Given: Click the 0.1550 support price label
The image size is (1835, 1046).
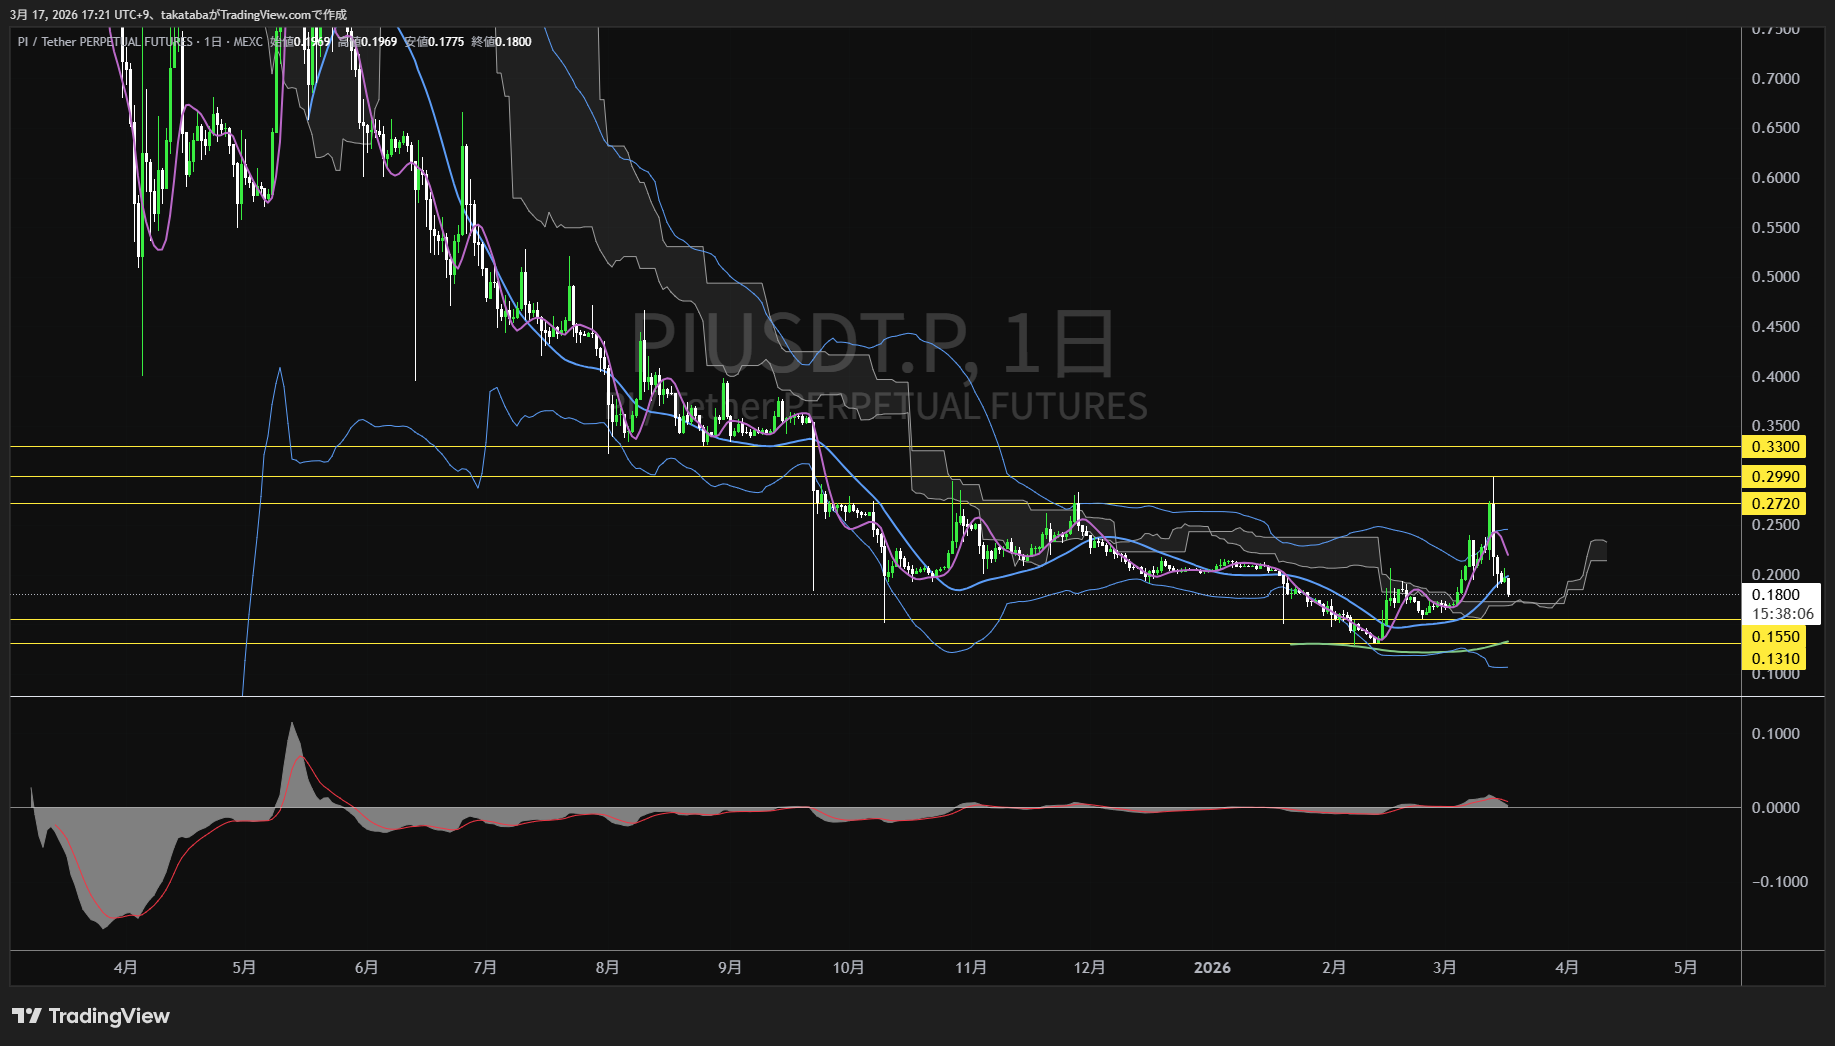Looking at the screenshot, I should pyautogui.click(x=1775, y=637).
